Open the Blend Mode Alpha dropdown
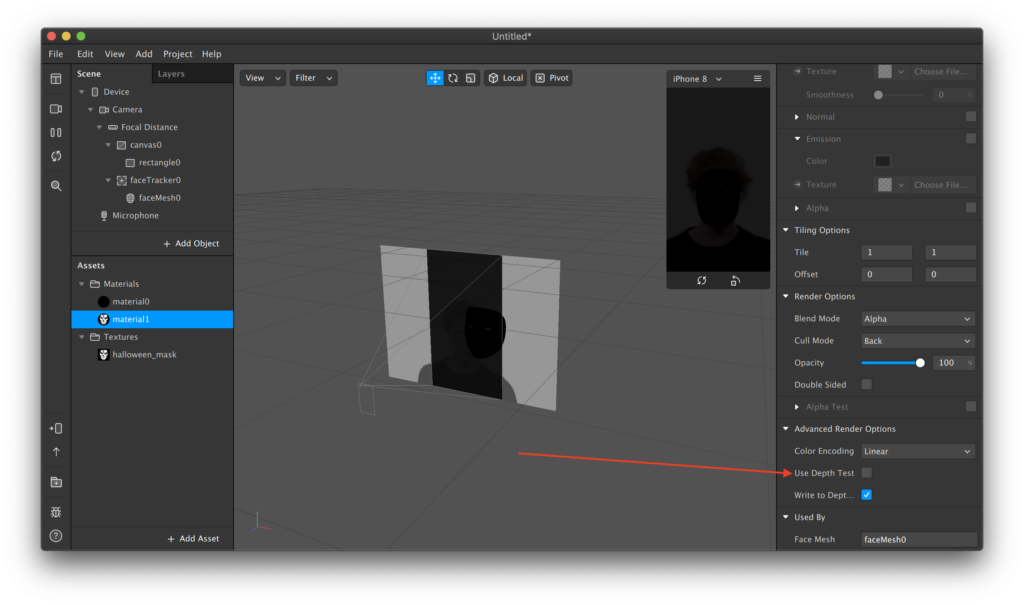 [918, 319]
